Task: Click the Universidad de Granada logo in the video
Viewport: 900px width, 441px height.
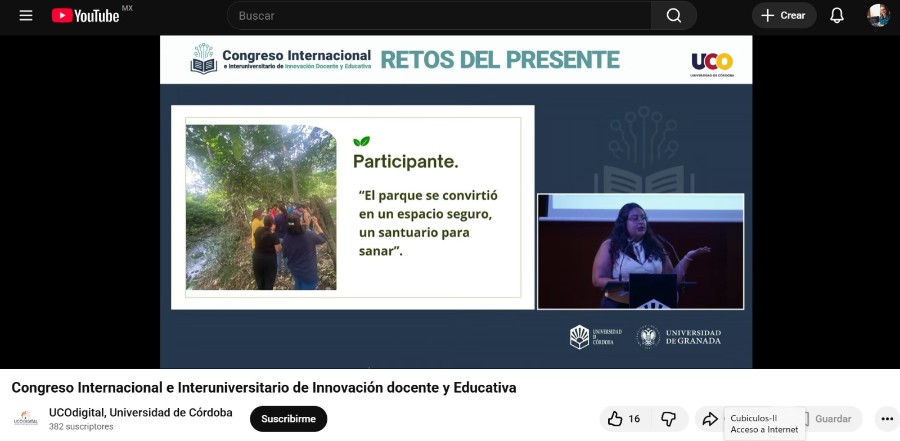Action: 680,337
